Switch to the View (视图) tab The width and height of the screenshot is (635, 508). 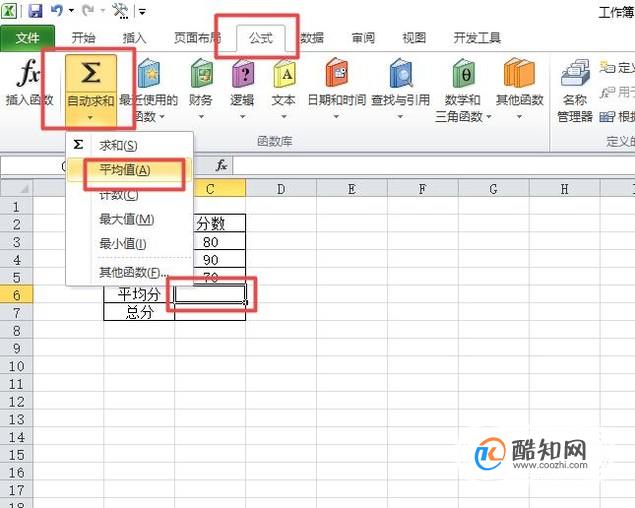click(414, 38)
